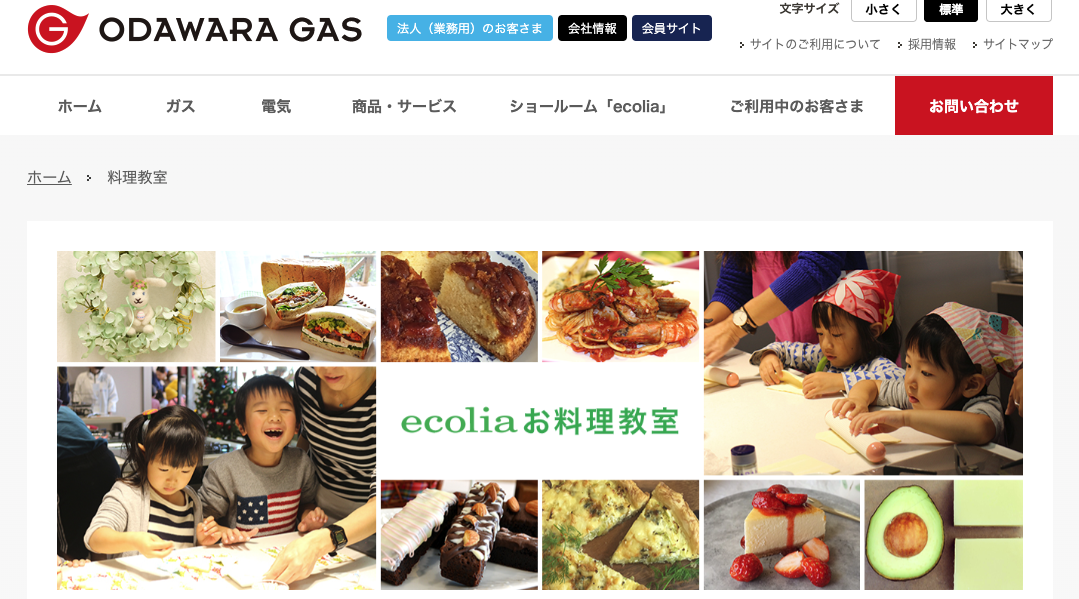The width and height of the screenshot is (1079, 599).
Task: Open 会社情報 company info button
Action: 592,28
